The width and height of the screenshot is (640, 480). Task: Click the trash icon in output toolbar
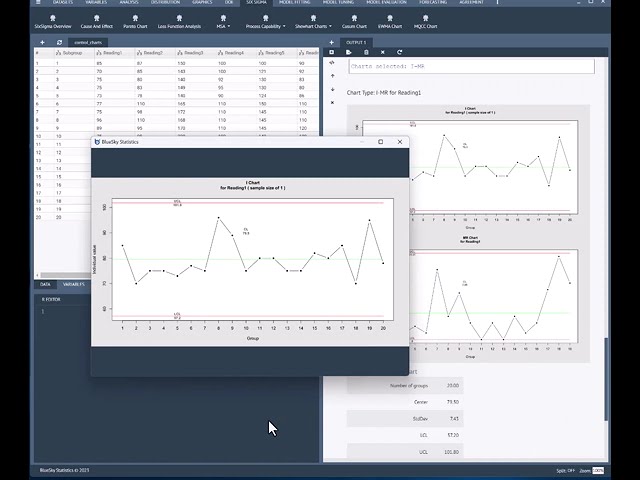pyautogui.click(x=366, y=52)
